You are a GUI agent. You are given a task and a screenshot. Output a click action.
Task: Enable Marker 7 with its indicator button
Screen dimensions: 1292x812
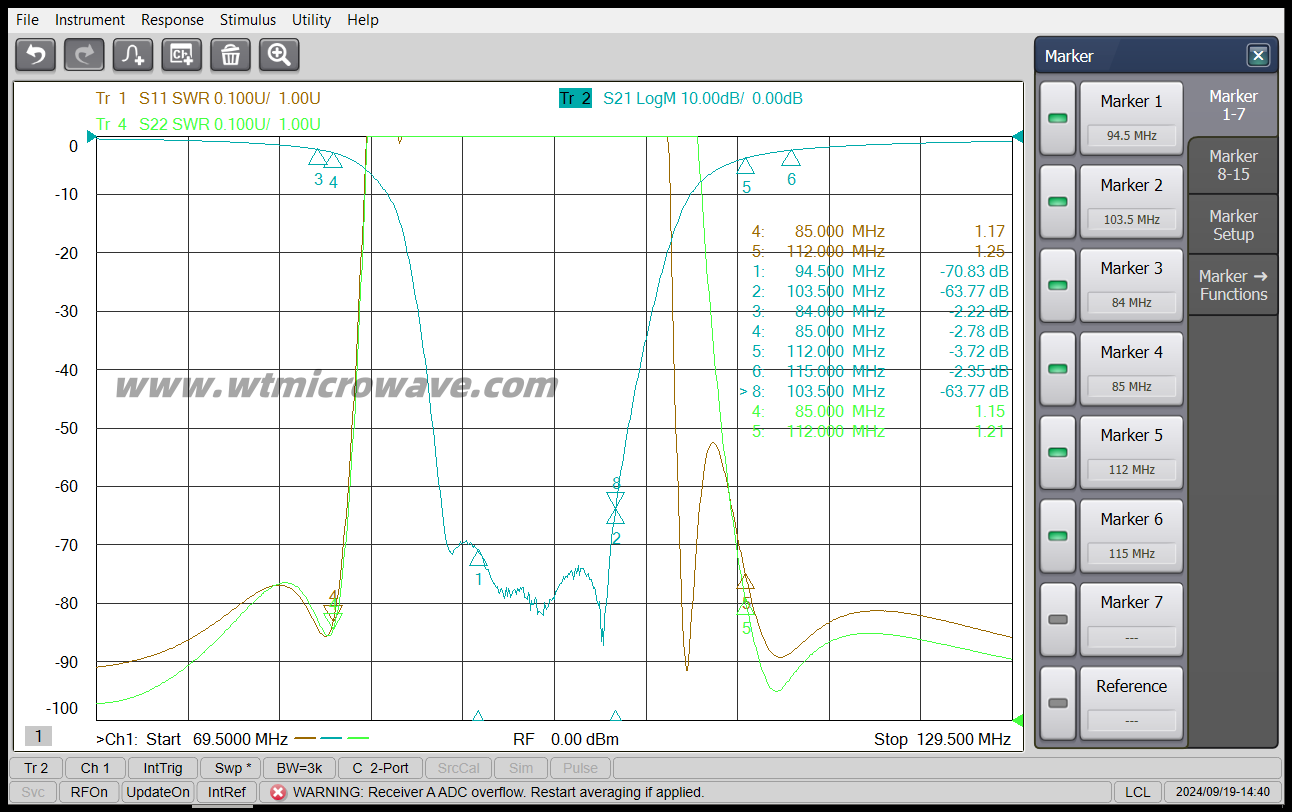point(1057,619)
